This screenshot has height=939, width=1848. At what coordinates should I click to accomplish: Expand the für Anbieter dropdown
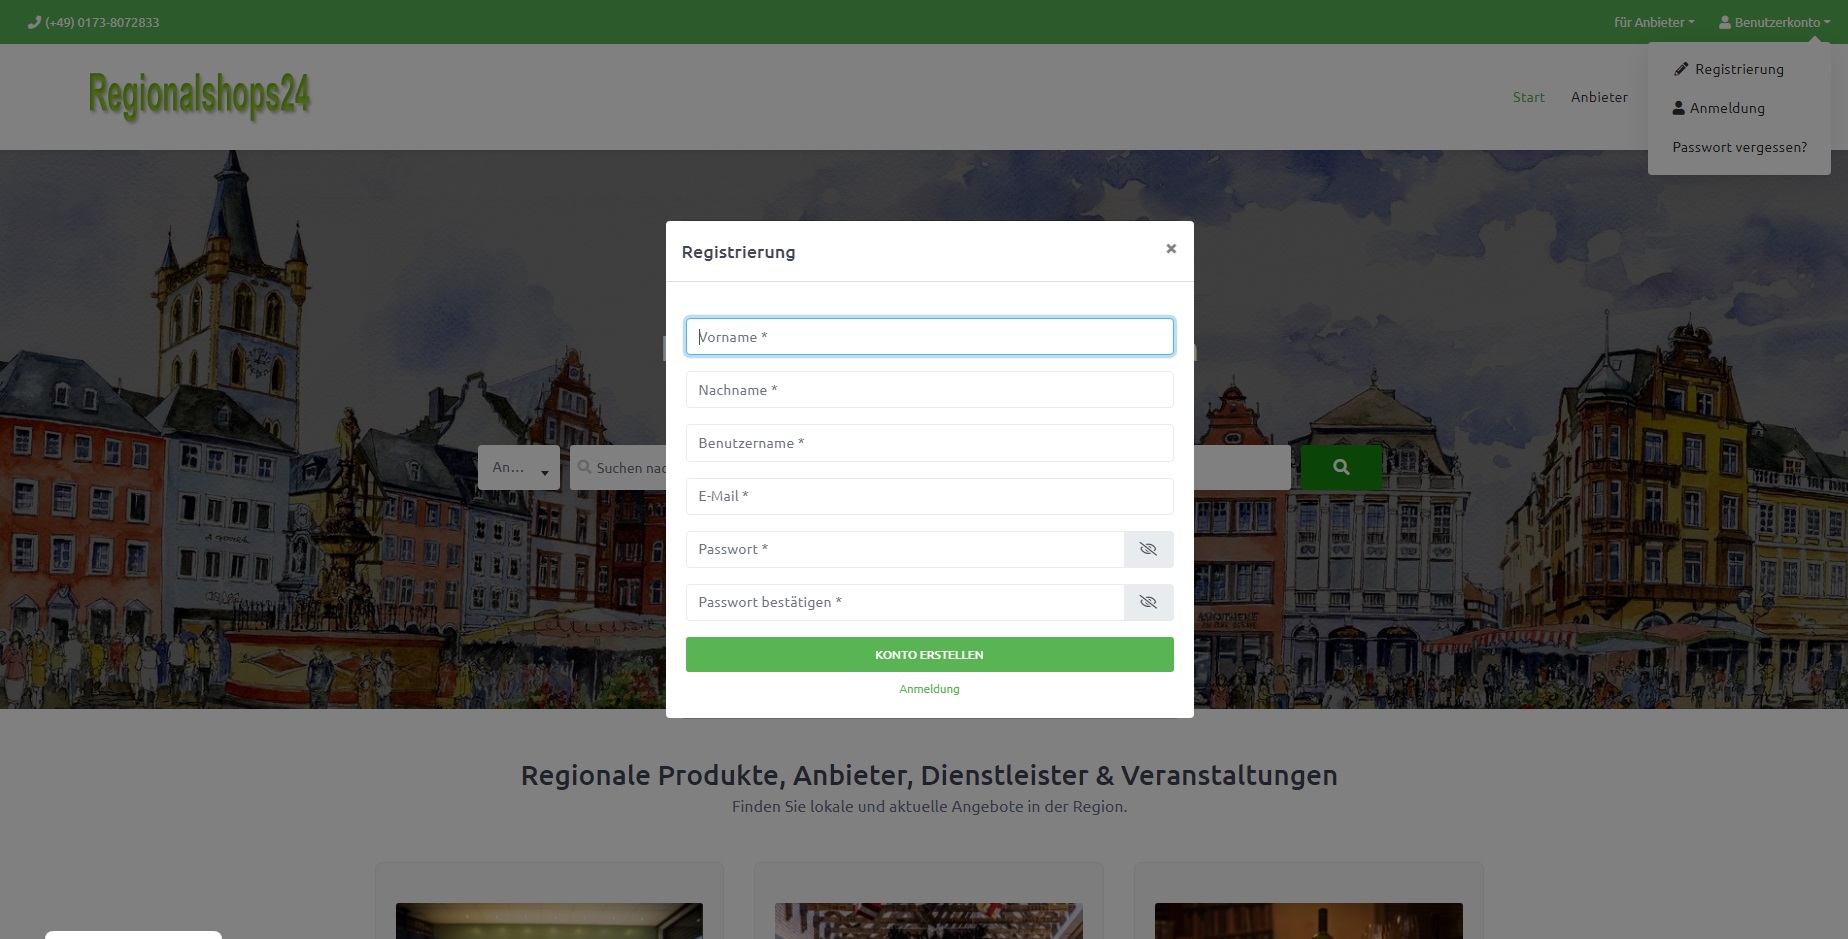[x=1654, y=22]
